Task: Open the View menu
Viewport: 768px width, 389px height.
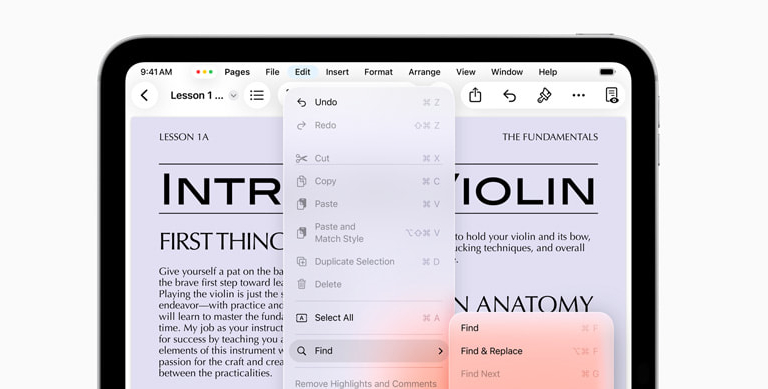Action: click(465, 72)
